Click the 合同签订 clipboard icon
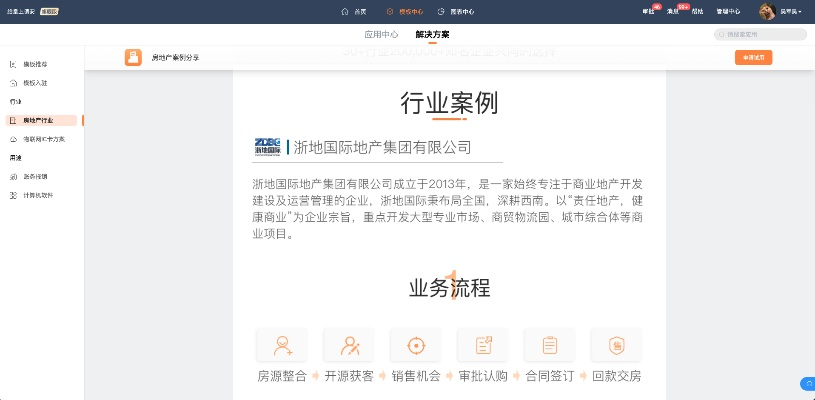 549,345
